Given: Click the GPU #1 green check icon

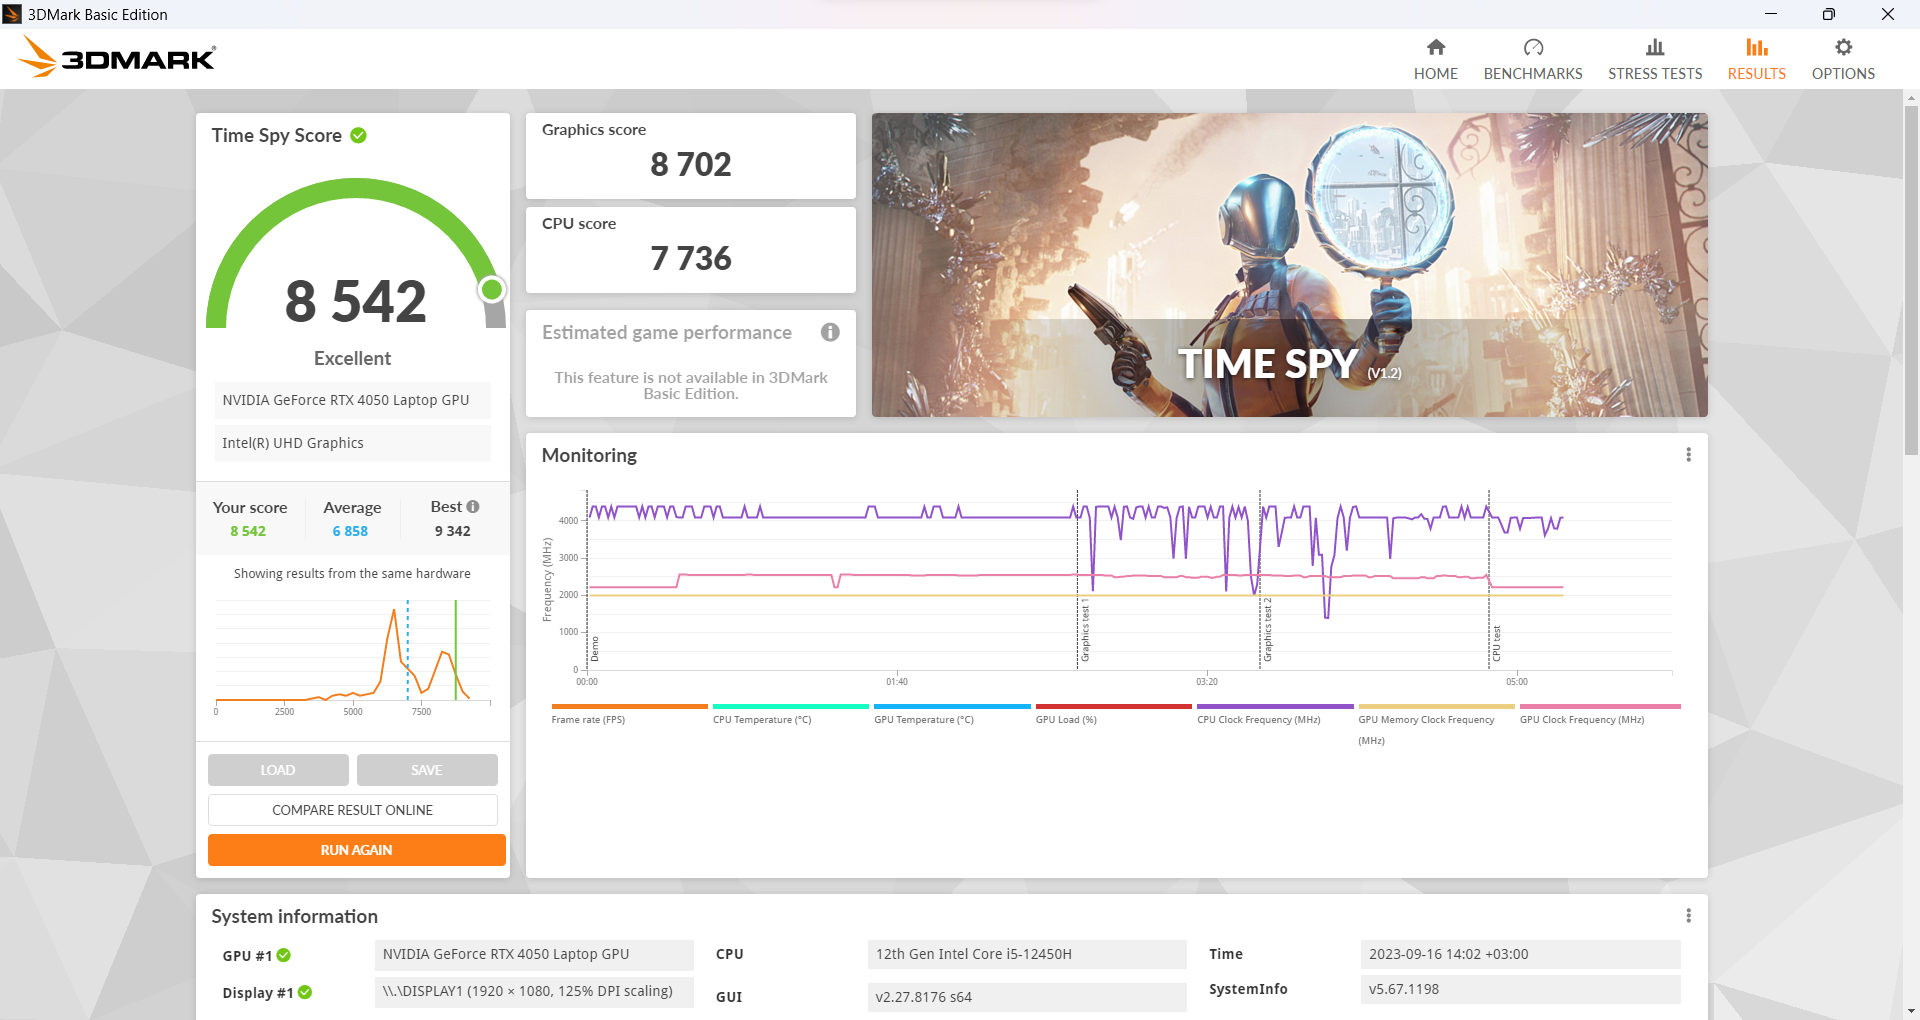Looking at the screenshot, I should click(x=284, y=955).
